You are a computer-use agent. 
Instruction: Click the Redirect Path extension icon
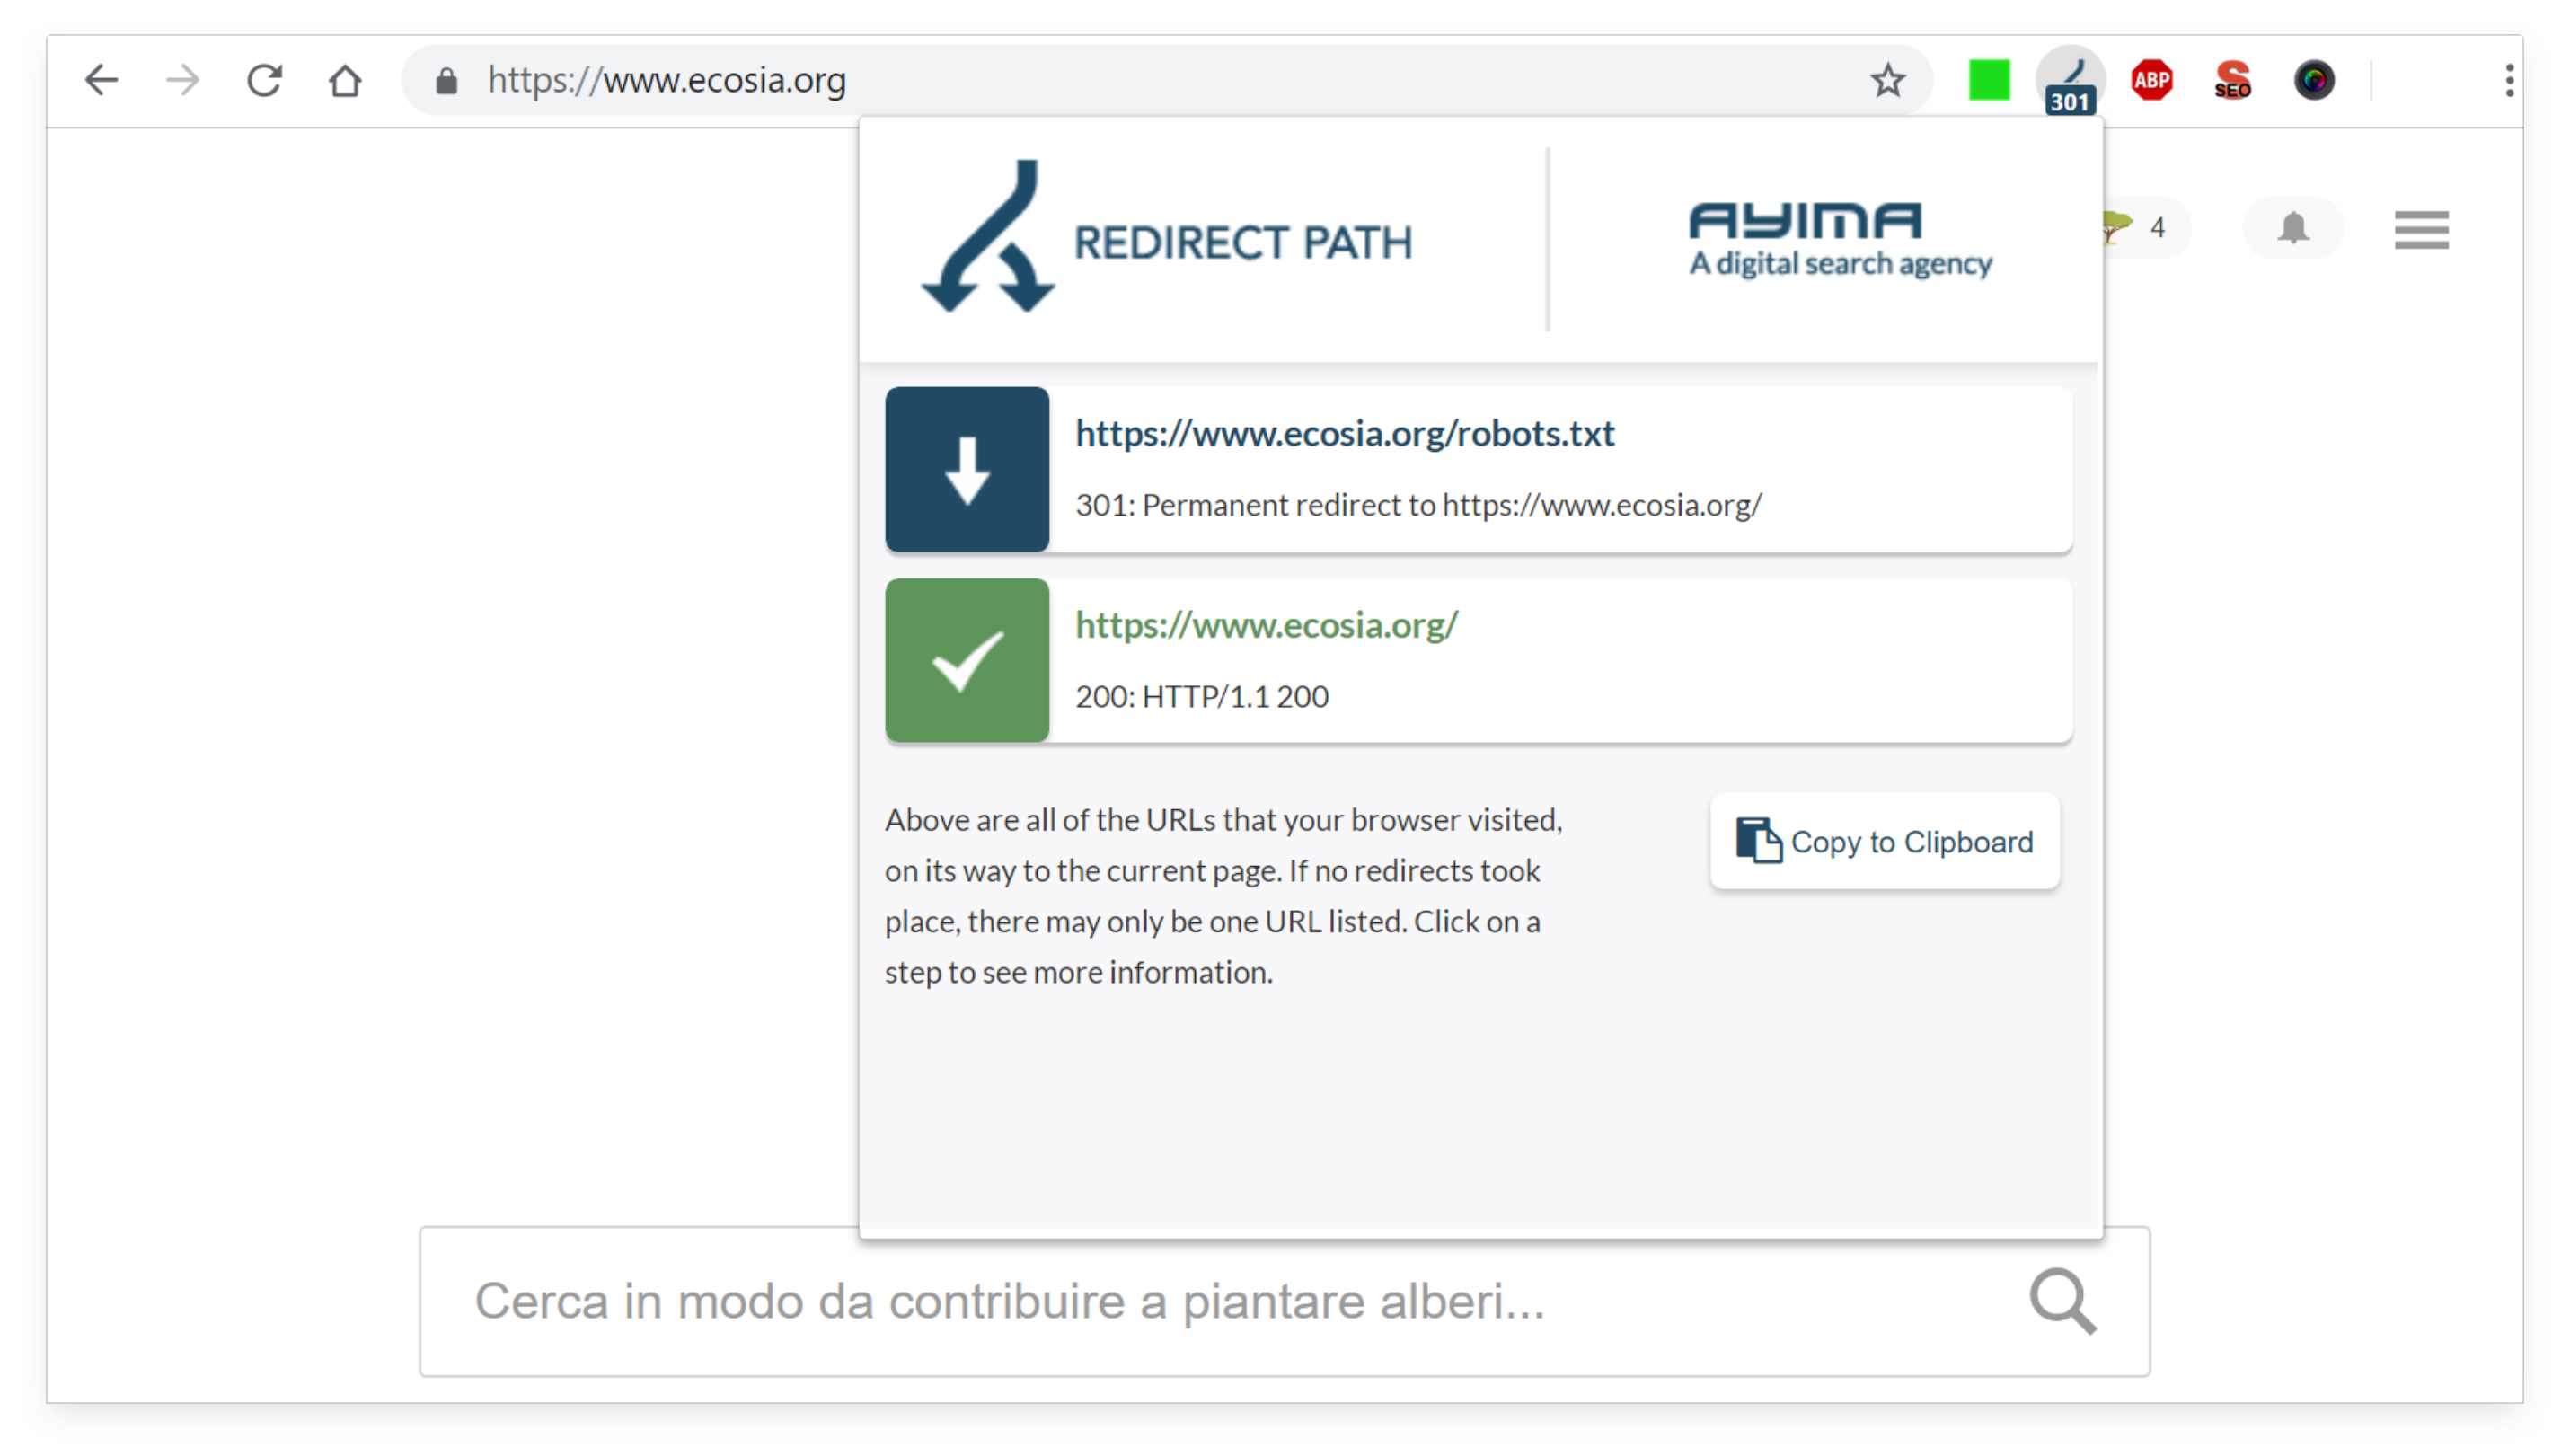tap(2069, 79)
